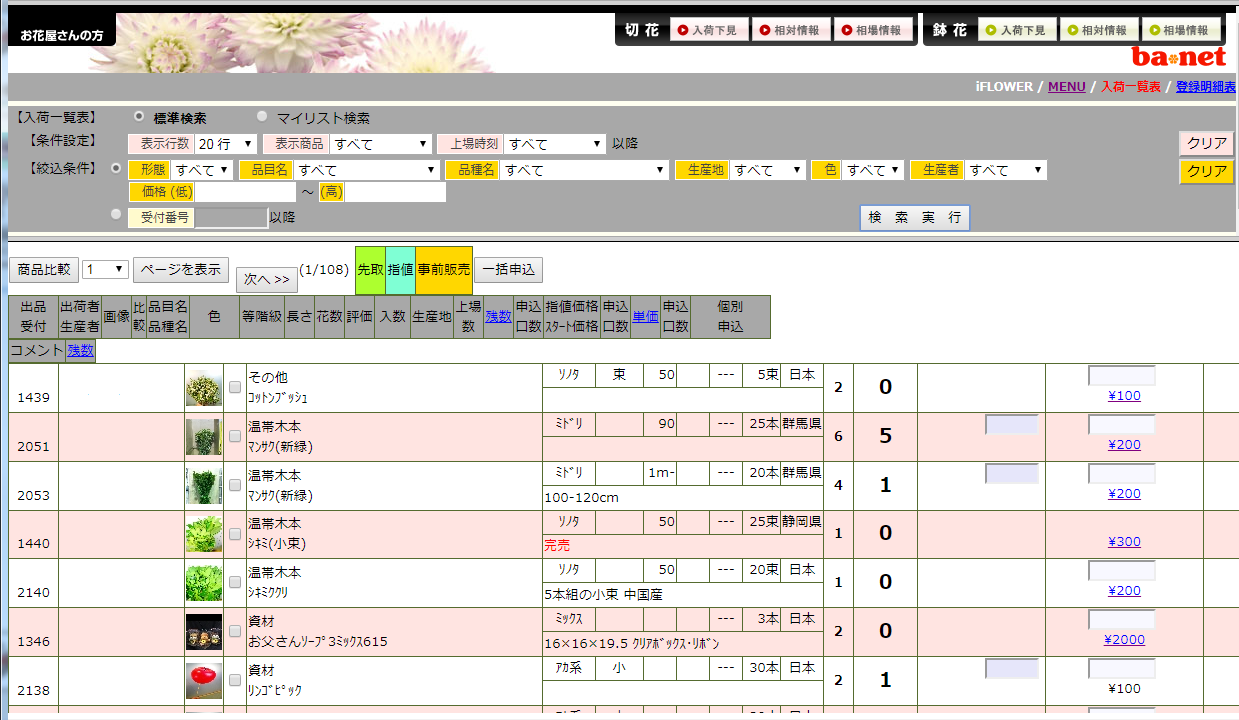This screenshot has width=1239, height=720.
Task: Open the 登録明細表 link
Action: [1205, 87]
